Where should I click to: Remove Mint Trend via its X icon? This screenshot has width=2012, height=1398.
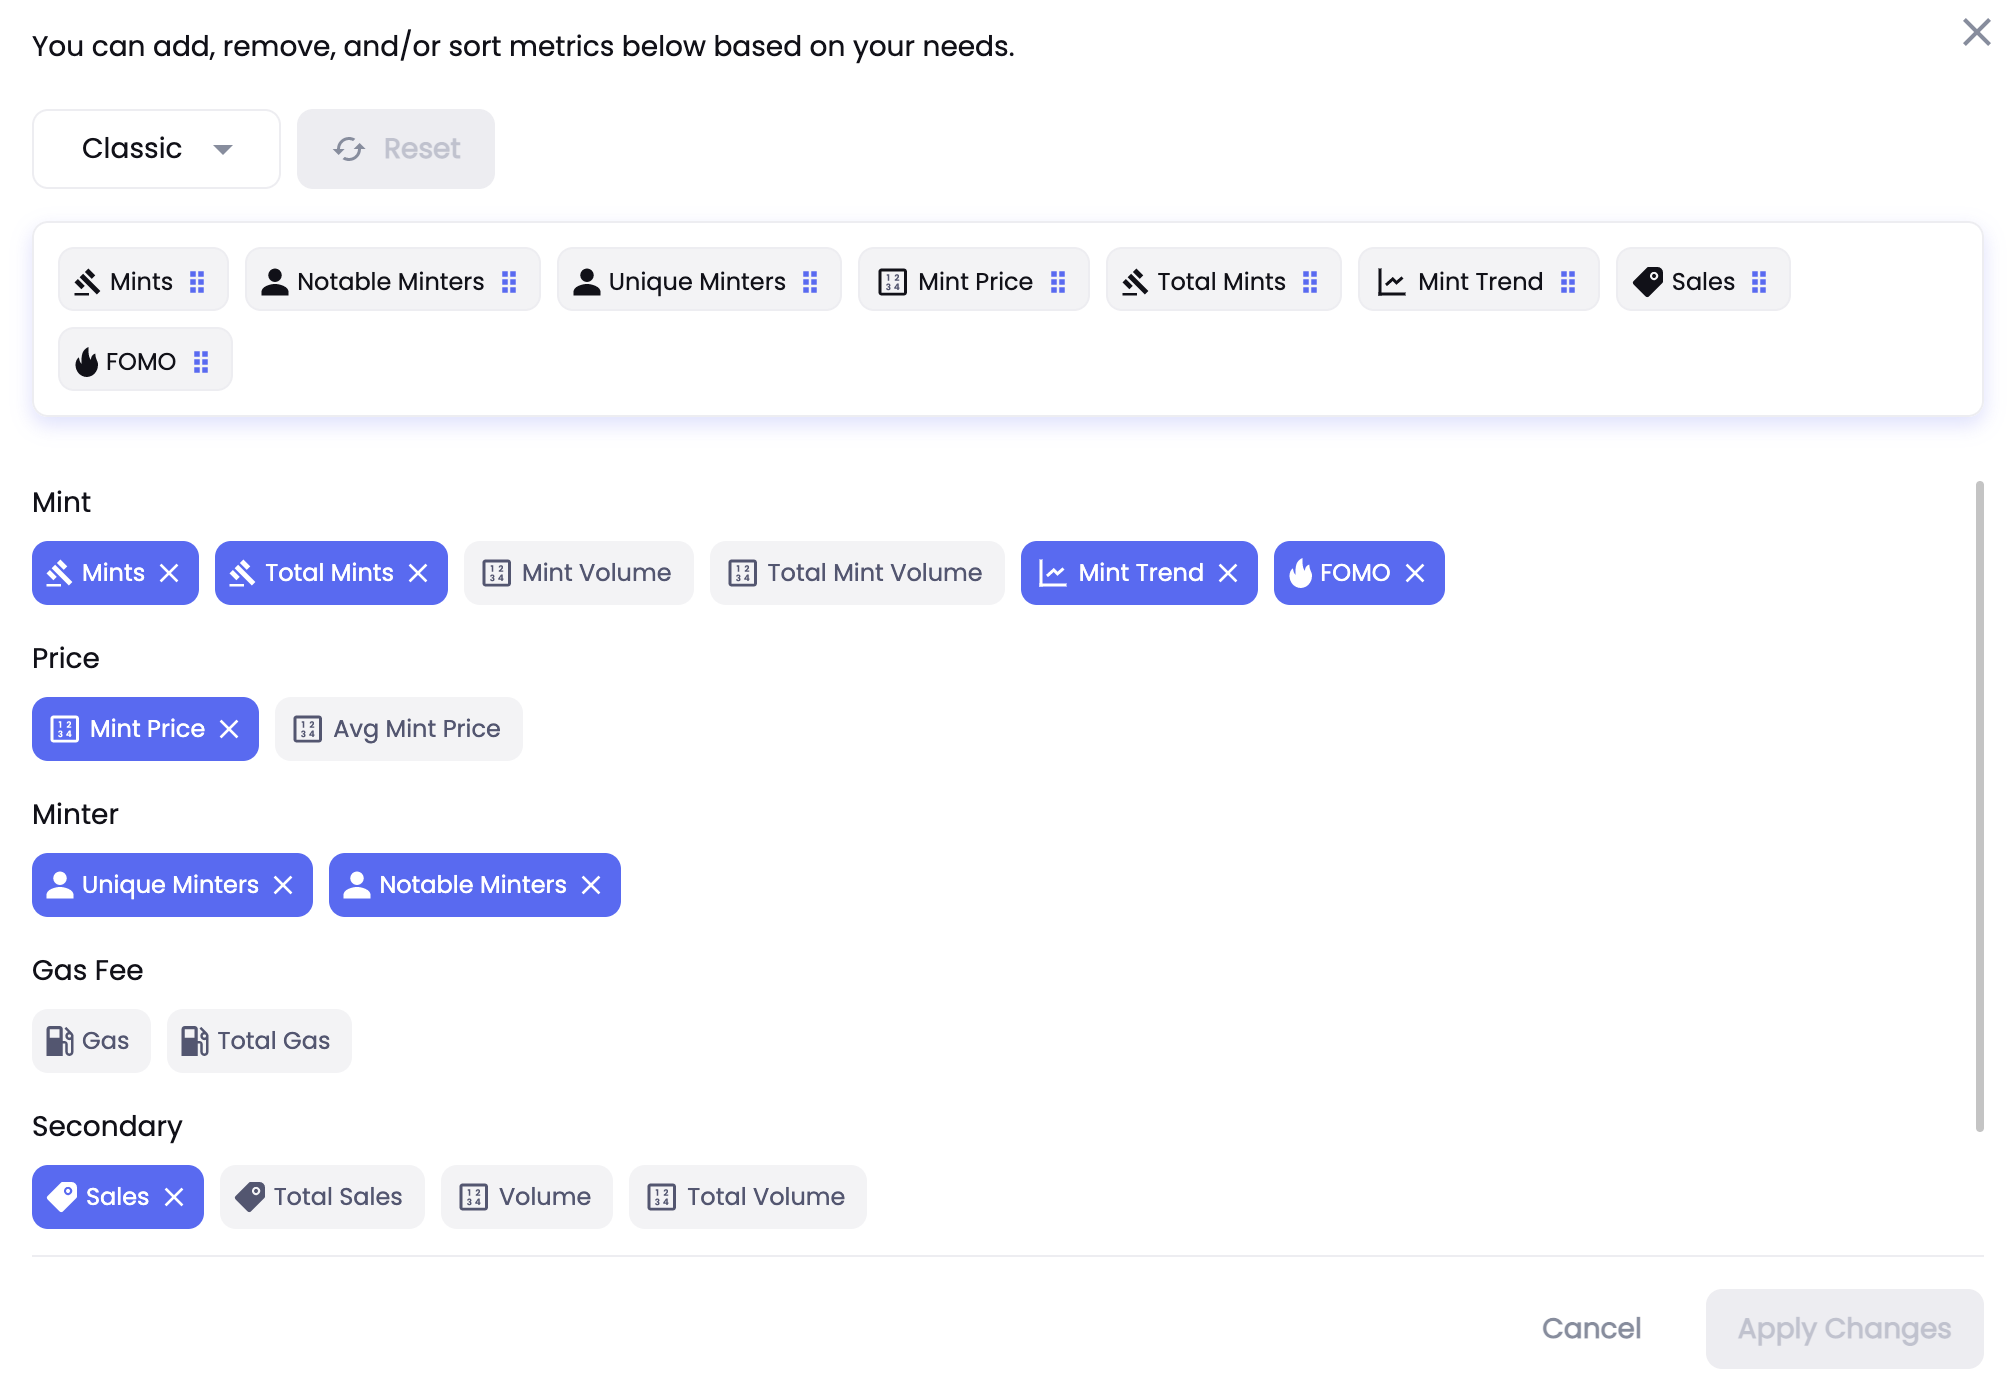point(1228,573)
